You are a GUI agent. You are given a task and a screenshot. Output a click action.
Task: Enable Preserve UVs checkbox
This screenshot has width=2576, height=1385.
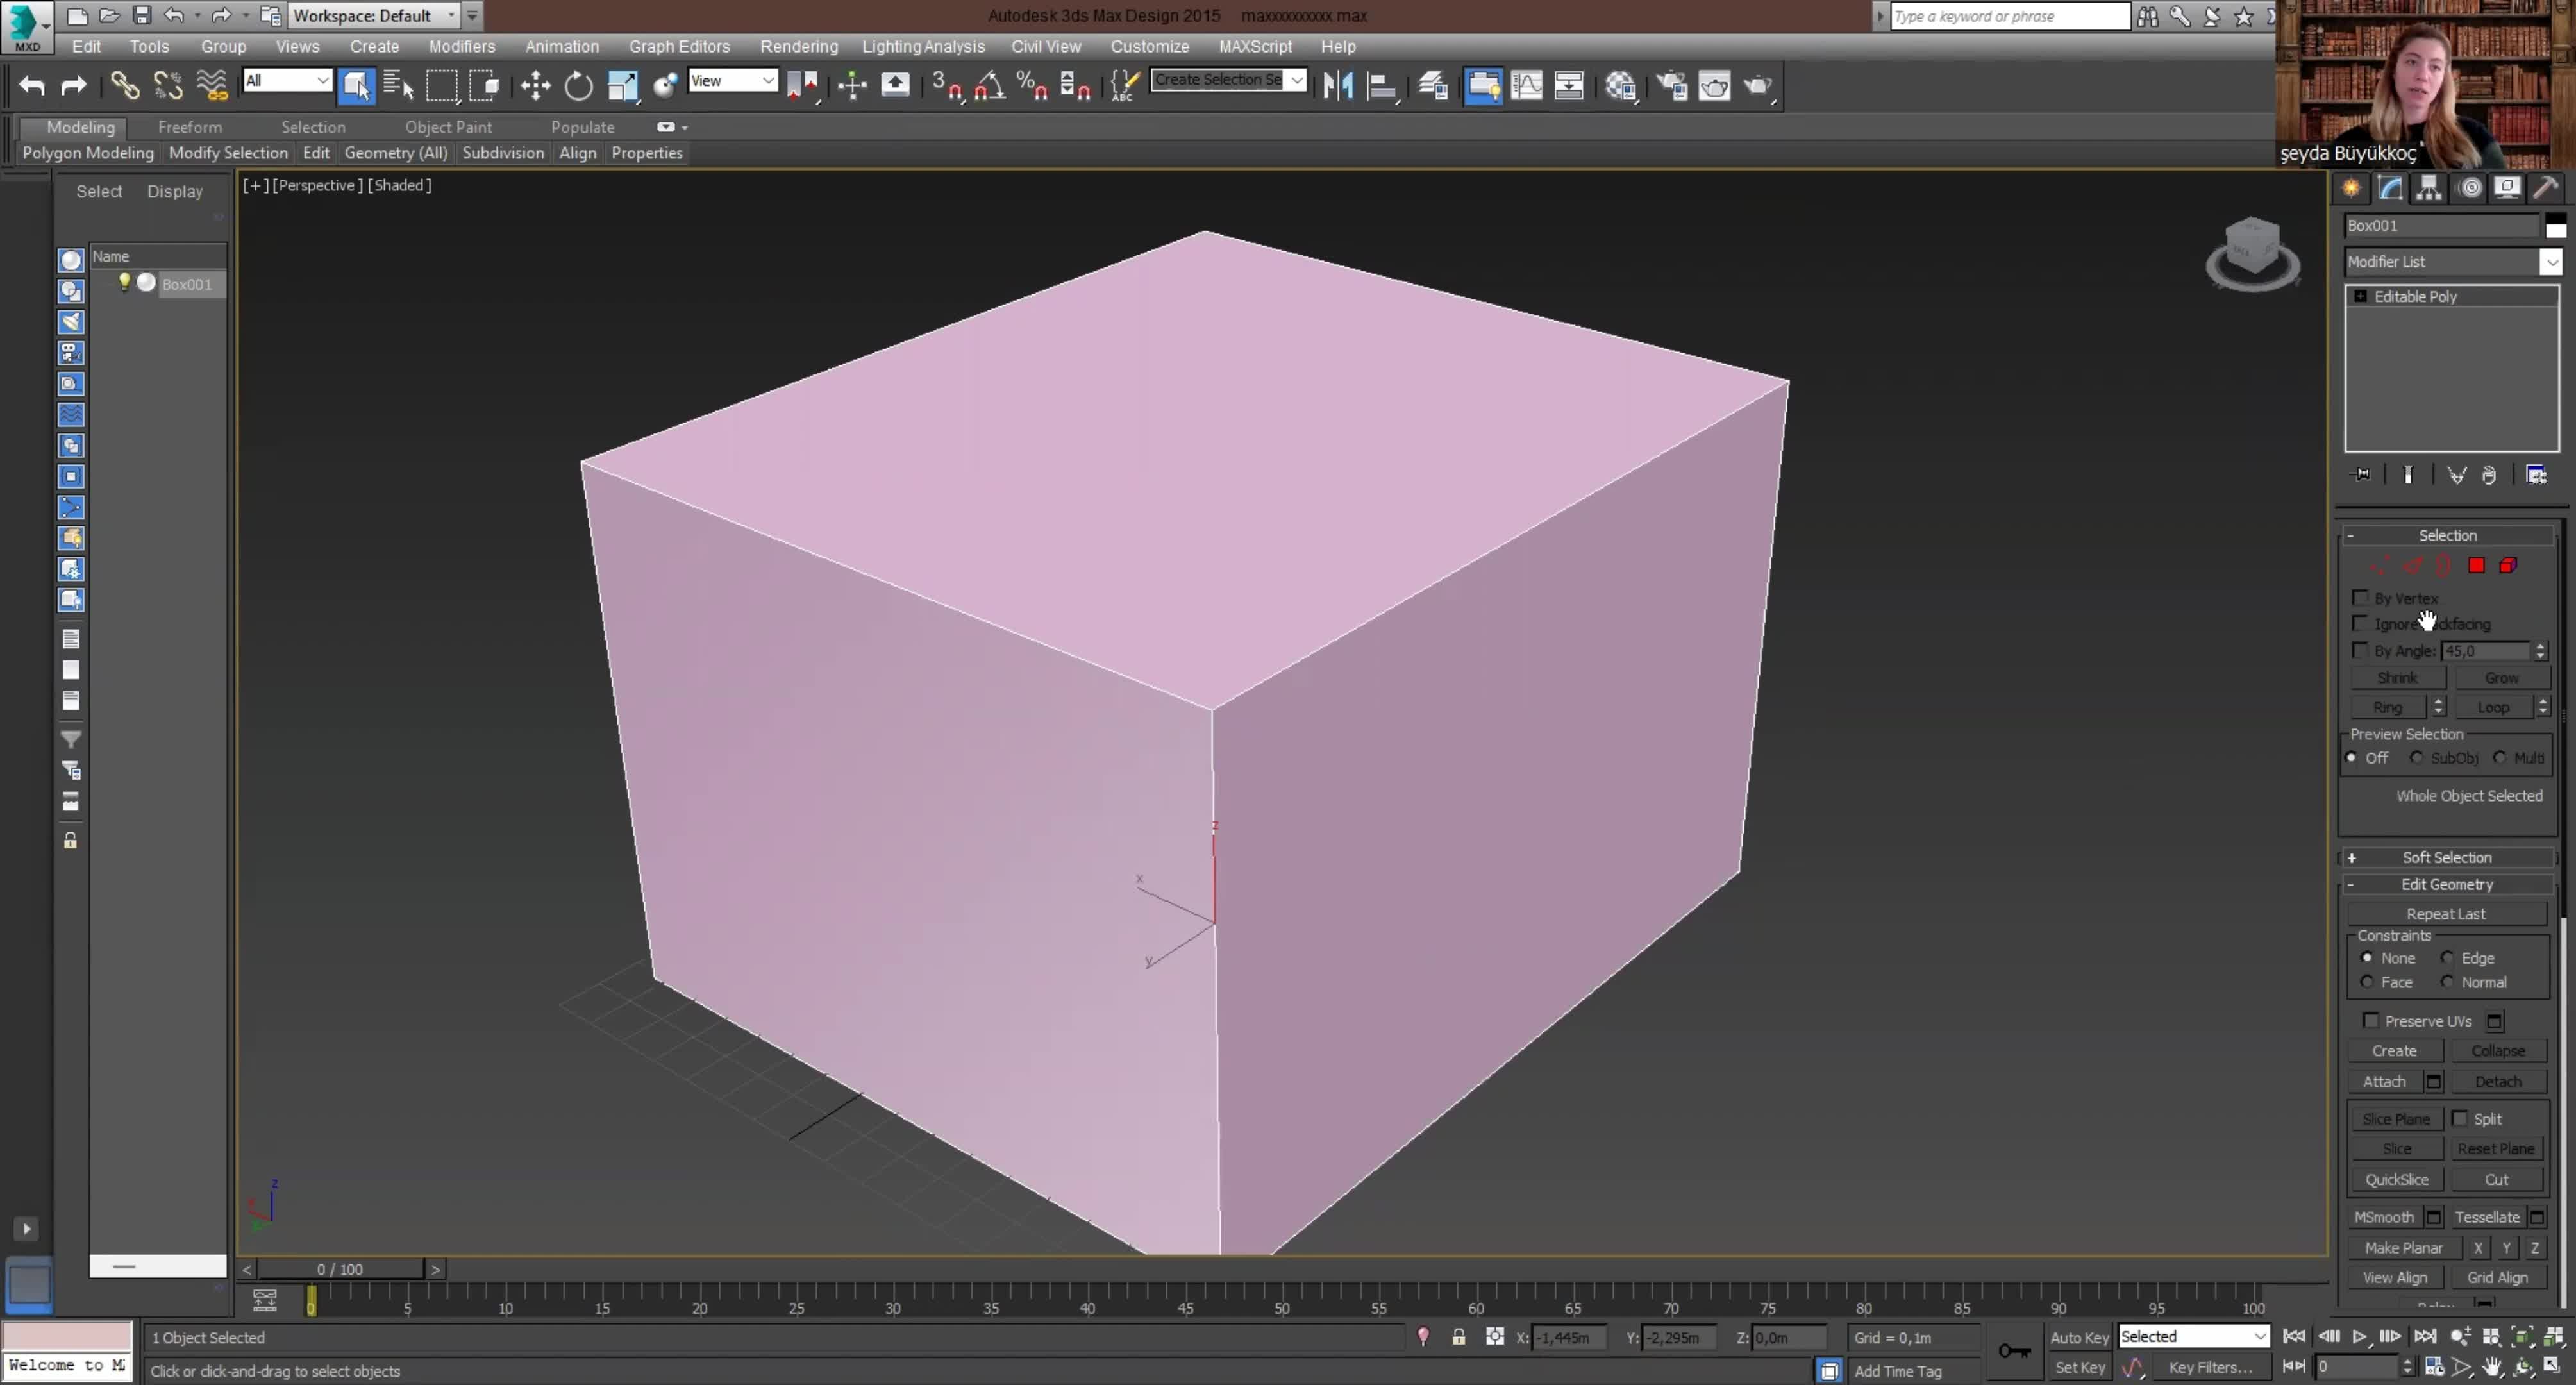[2370, 1020]
